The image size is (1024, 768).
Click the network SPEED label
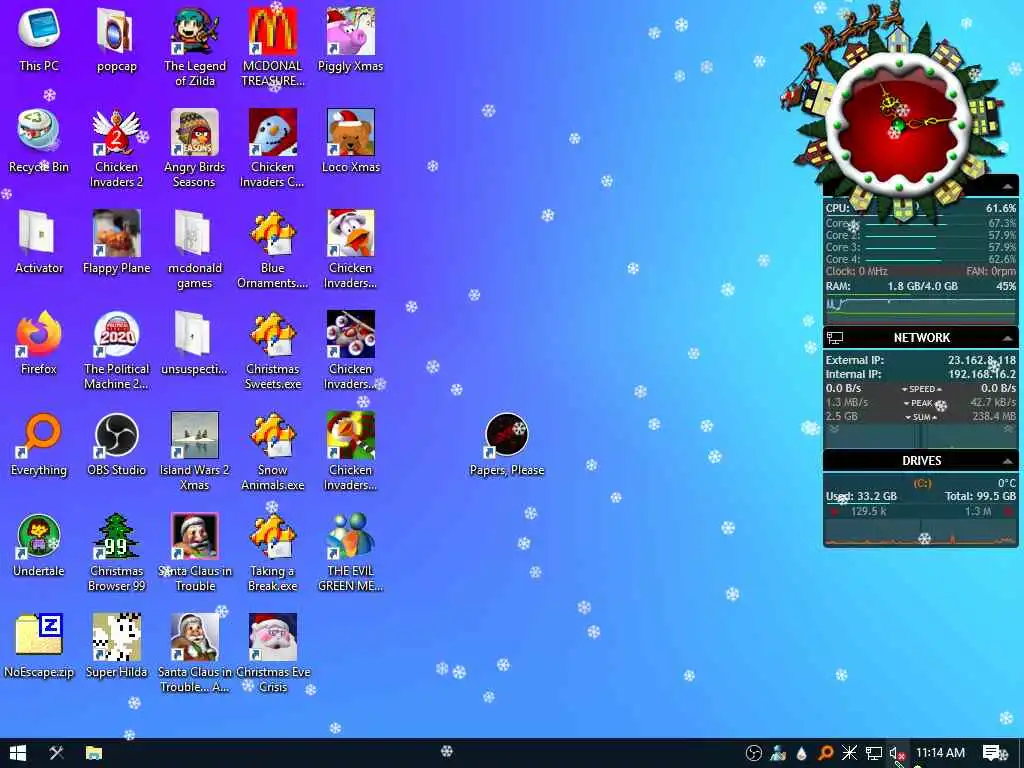[x=921, y=389]
